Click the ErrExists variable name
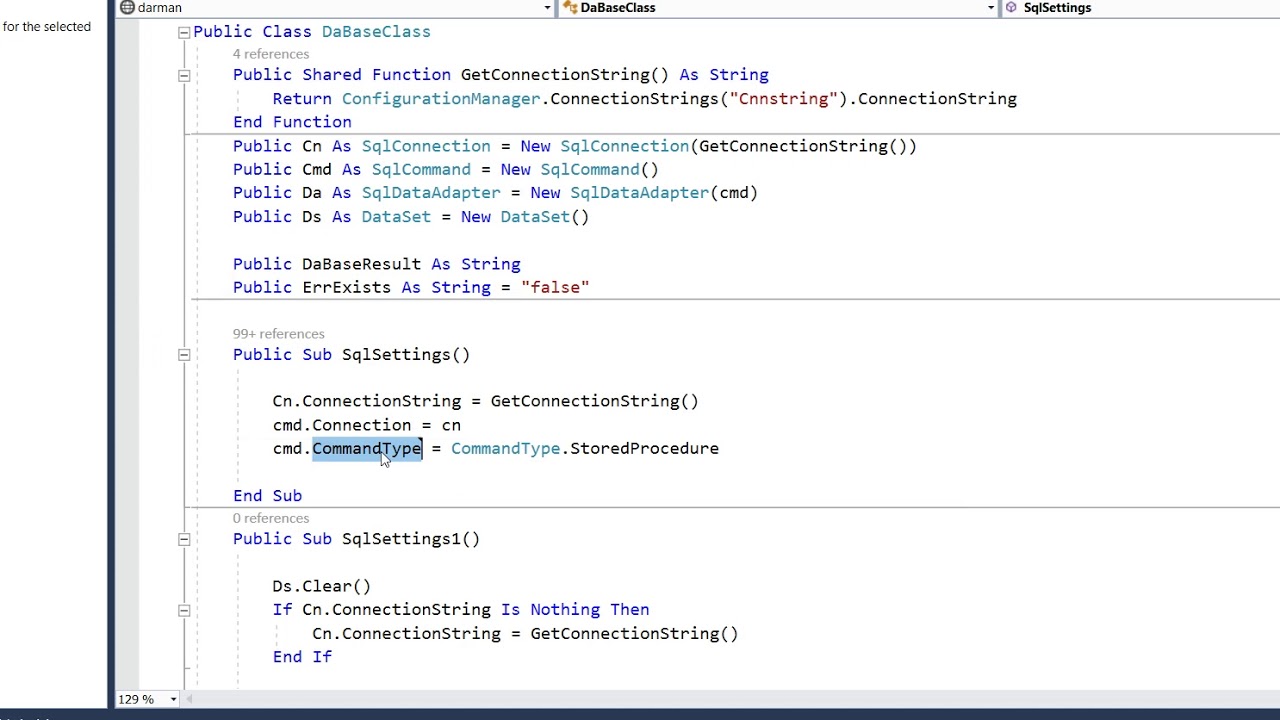This screenshot has width=1280, height=720. 347,288
